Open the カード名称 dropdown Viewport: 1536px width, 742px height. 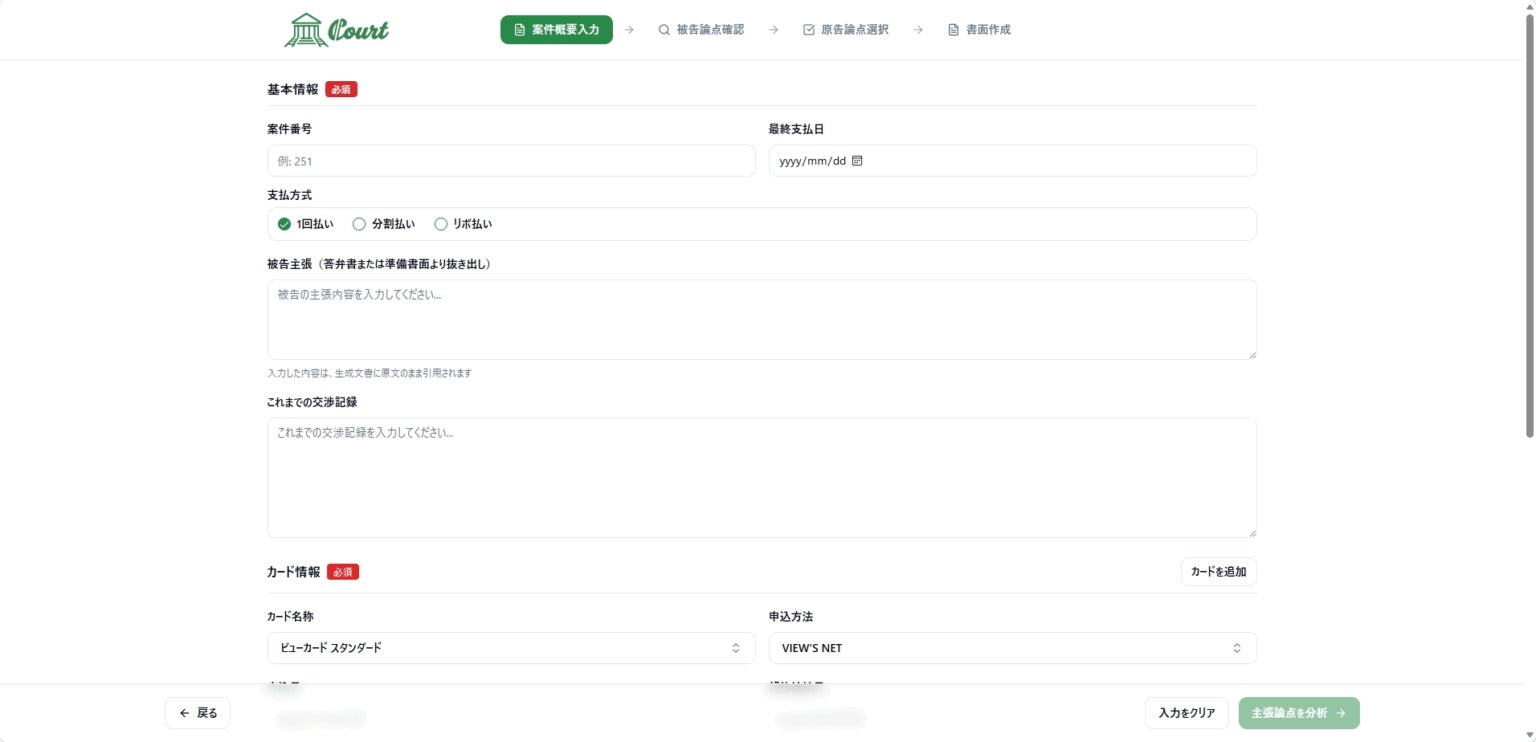click(511, 647)
